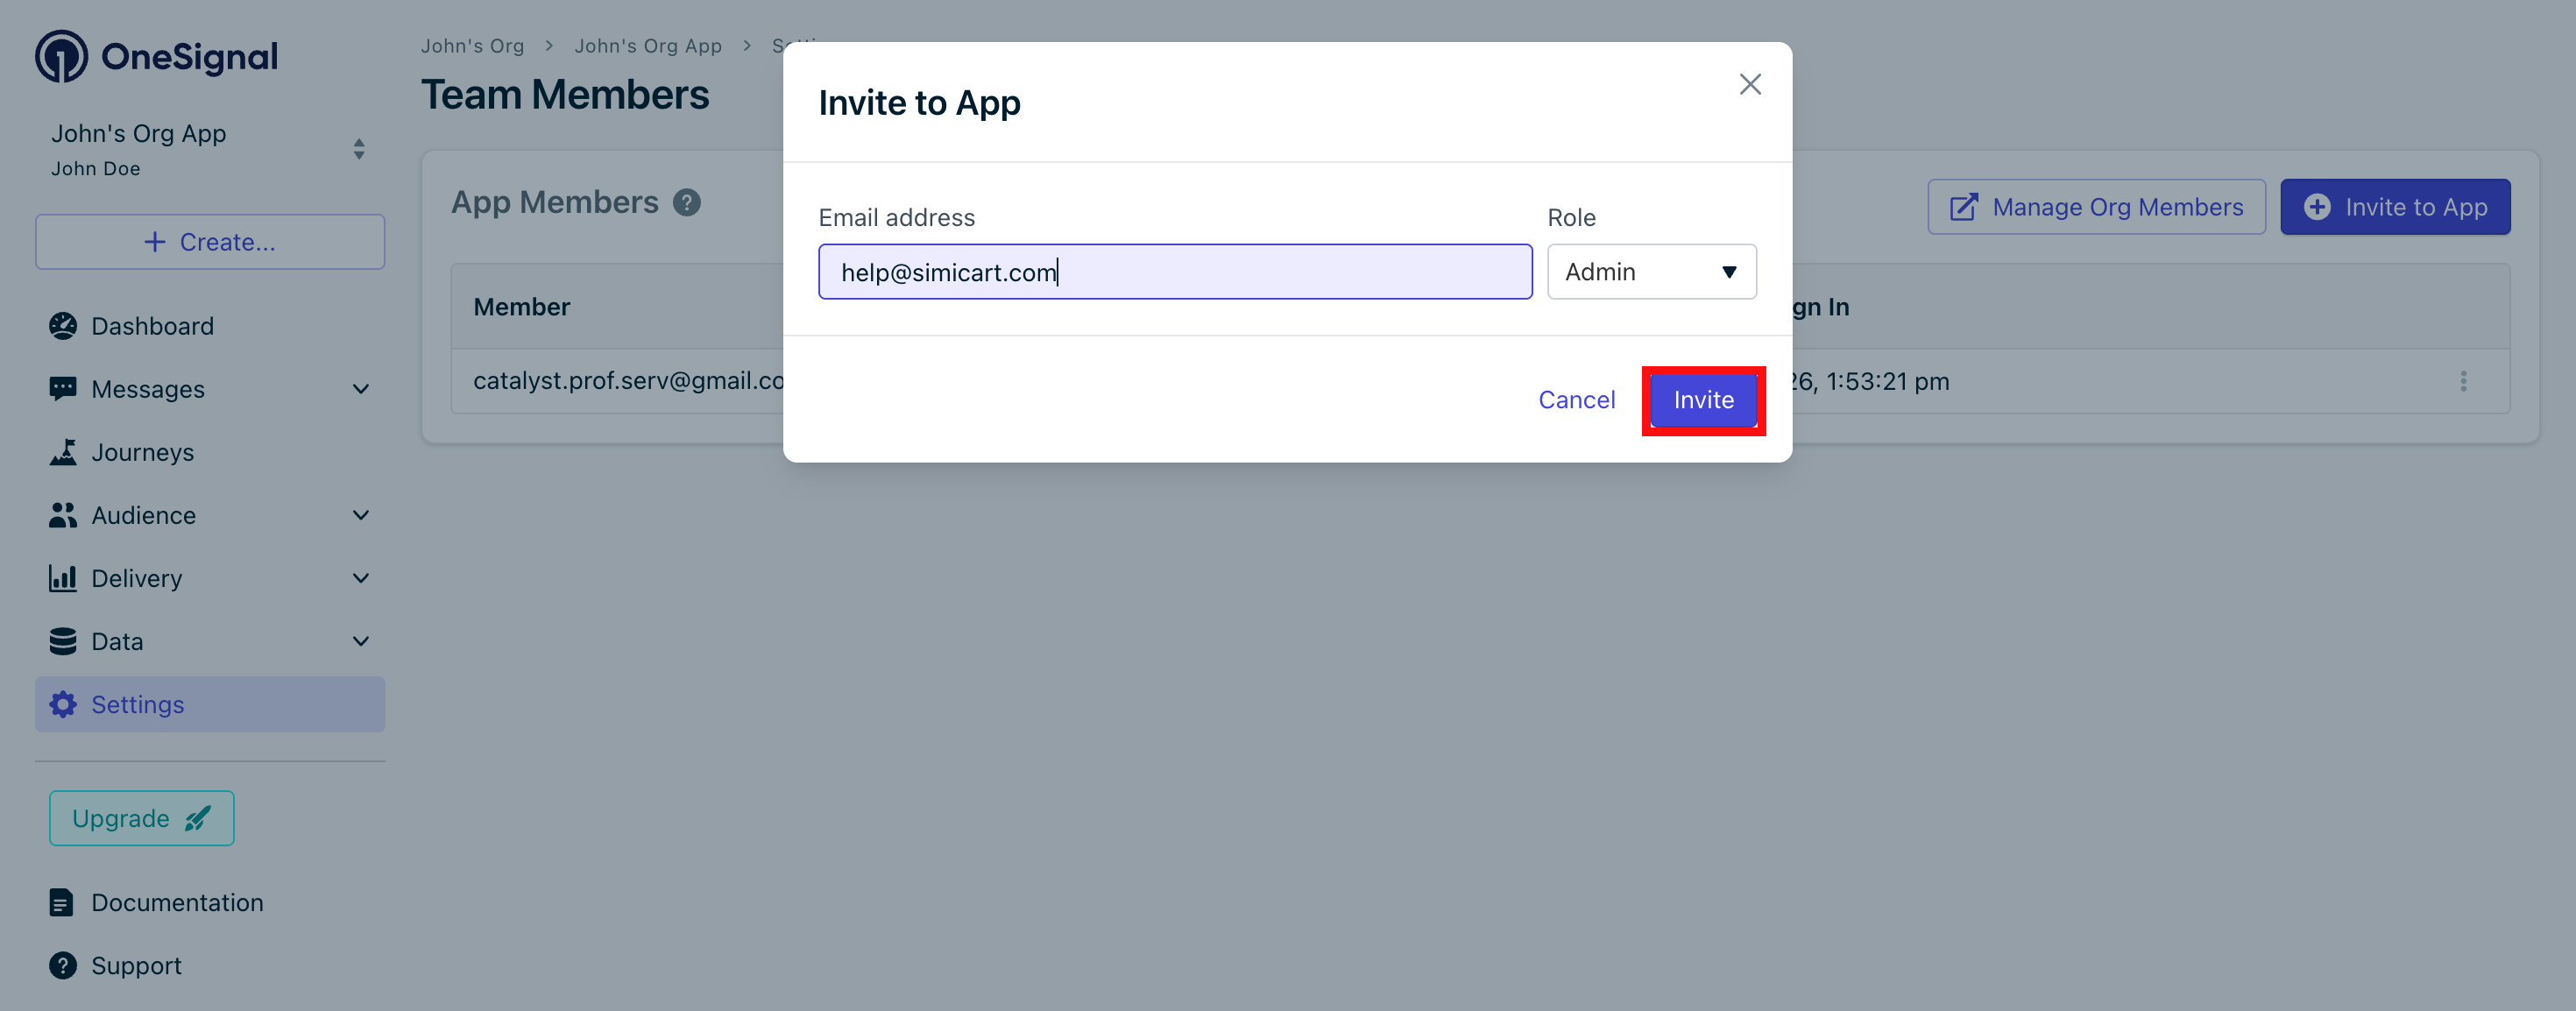Click the App Members help question icon
2576x1011 pixels.
click(686, 203)
